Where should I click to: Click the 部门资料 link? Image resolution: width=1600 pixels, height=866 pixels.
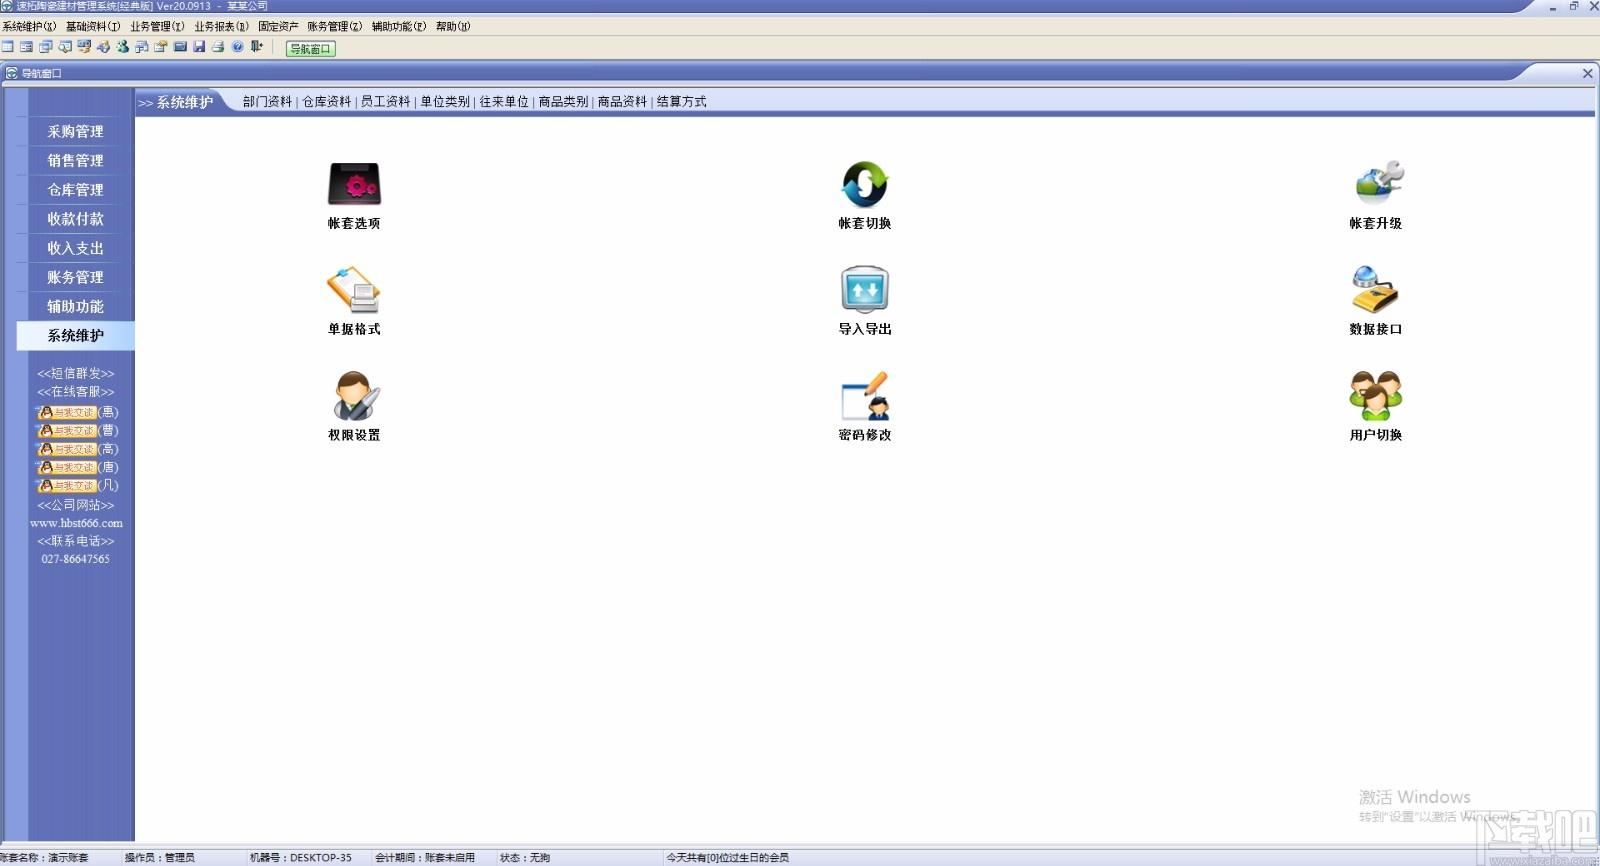[267, 102]
